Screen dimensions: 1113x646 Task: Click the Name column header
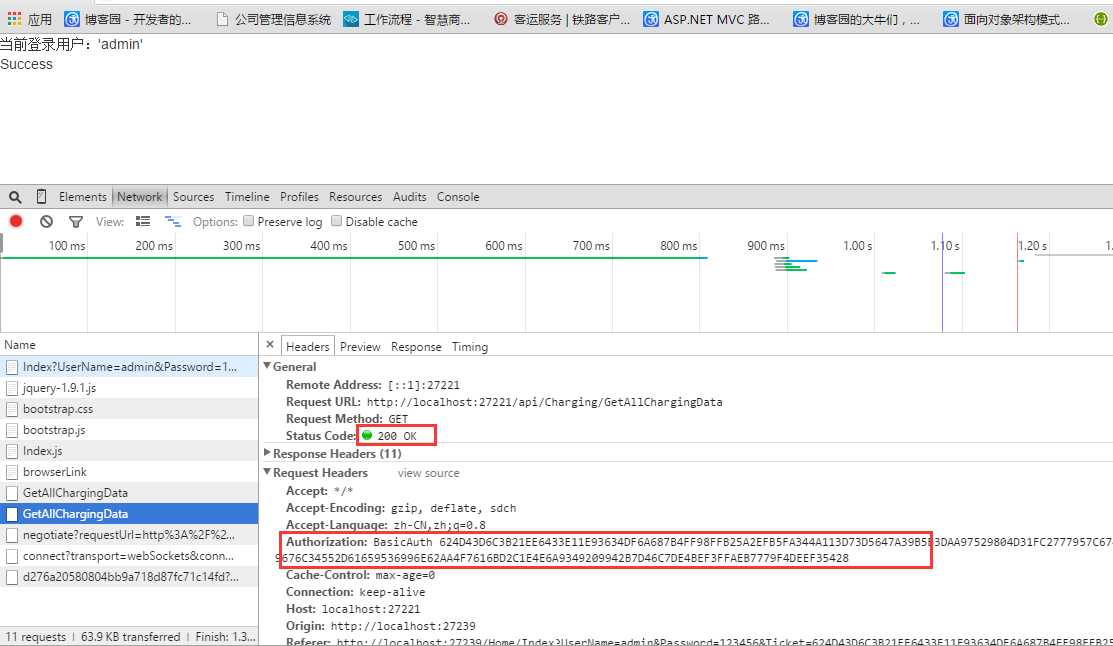(x=129, y=344)
